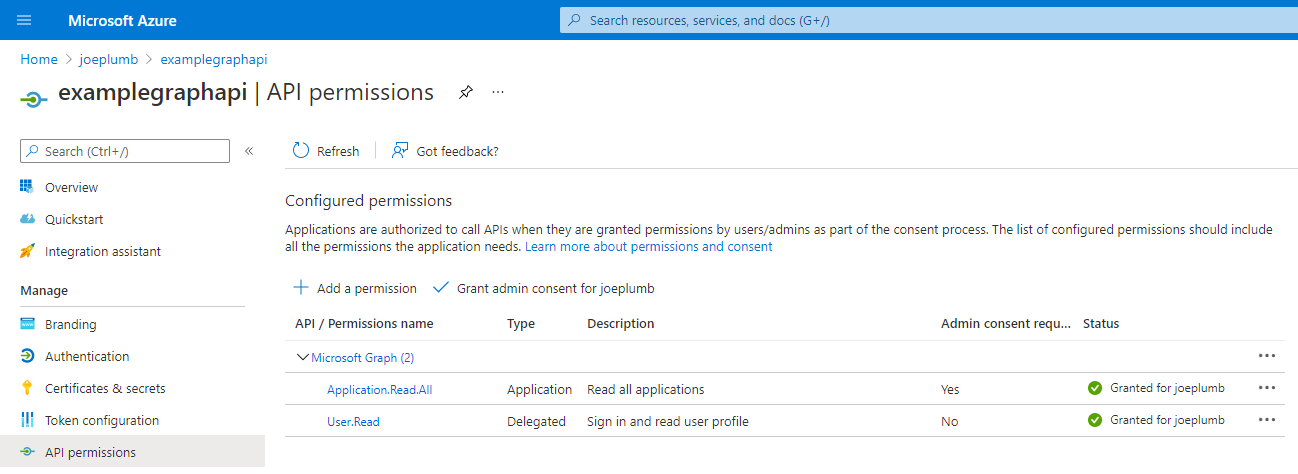The height and width of the screenshot is (474, 1298).
Task: Open the more options for User.Read row
Action: tap(1267, 420)
